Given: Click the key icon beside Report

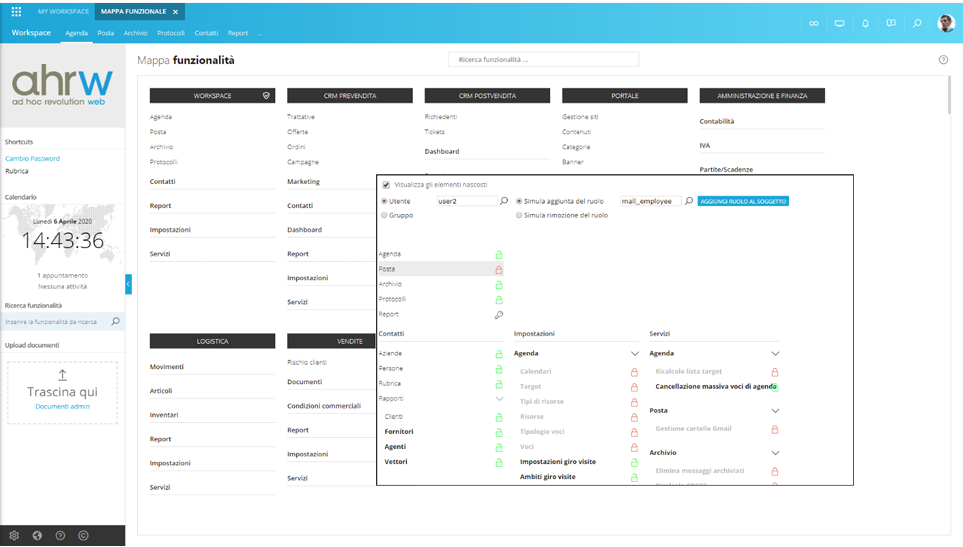Looking at the screenshot, I should click(x=499, y=315).
